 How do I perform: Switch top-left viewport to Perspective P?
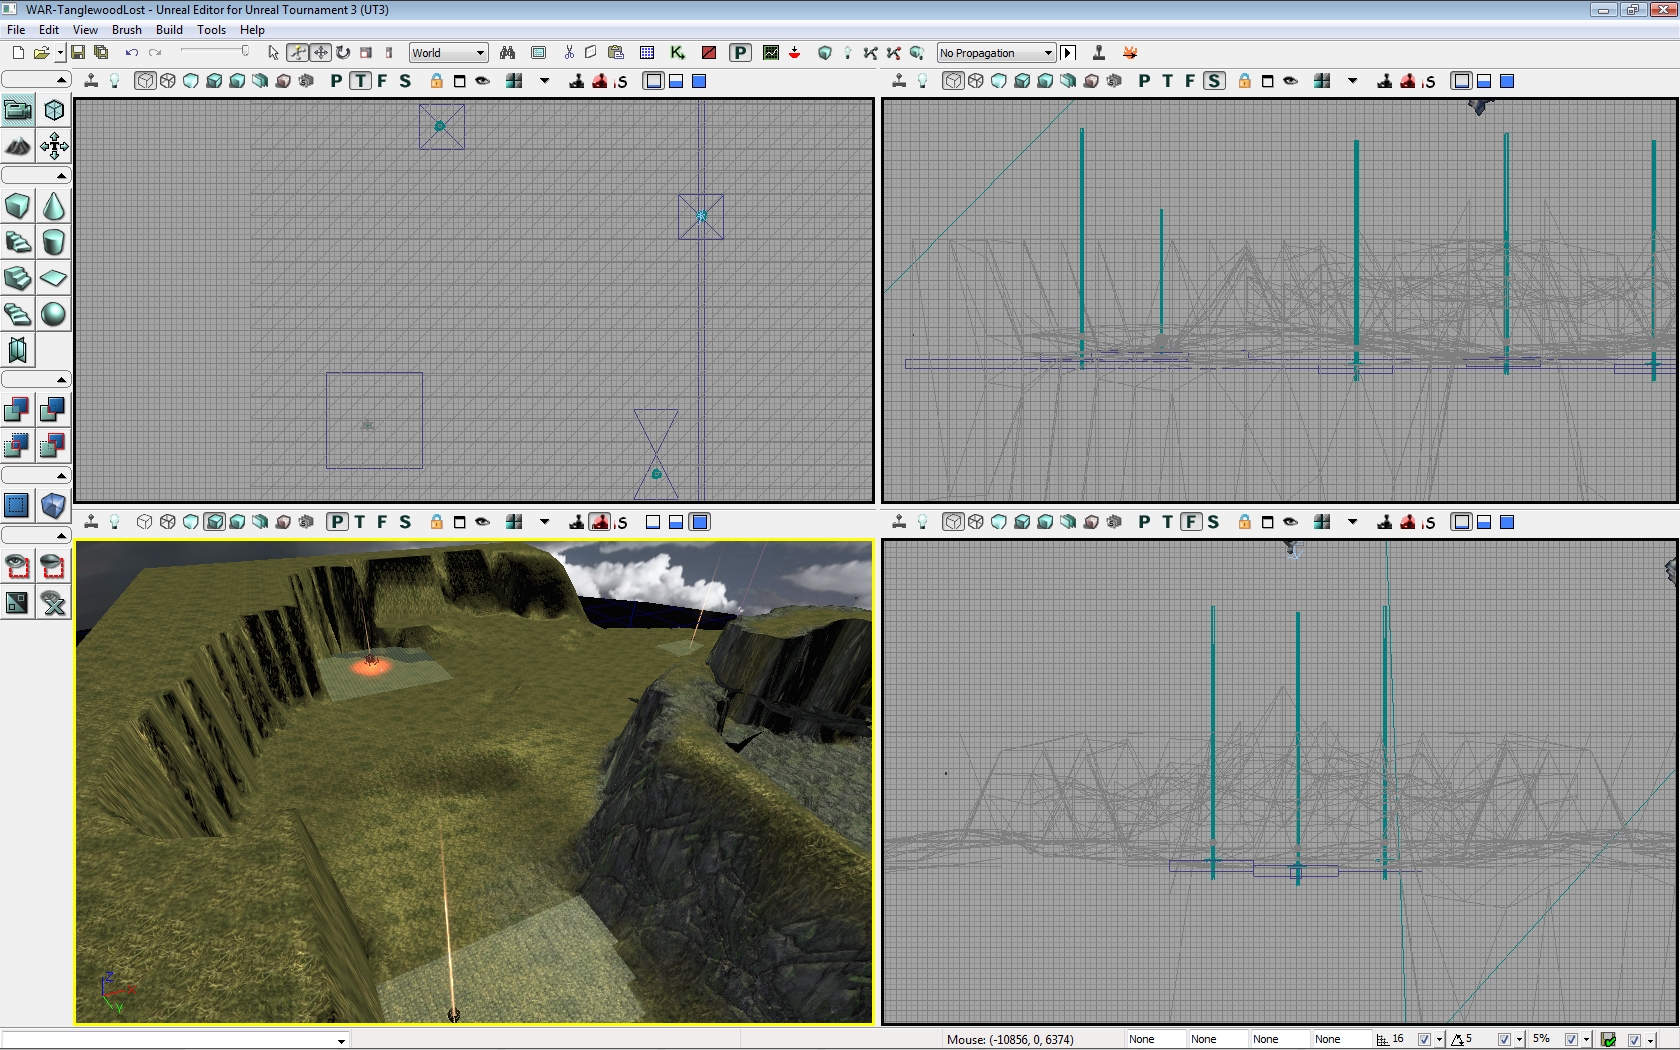click(336, 81)
